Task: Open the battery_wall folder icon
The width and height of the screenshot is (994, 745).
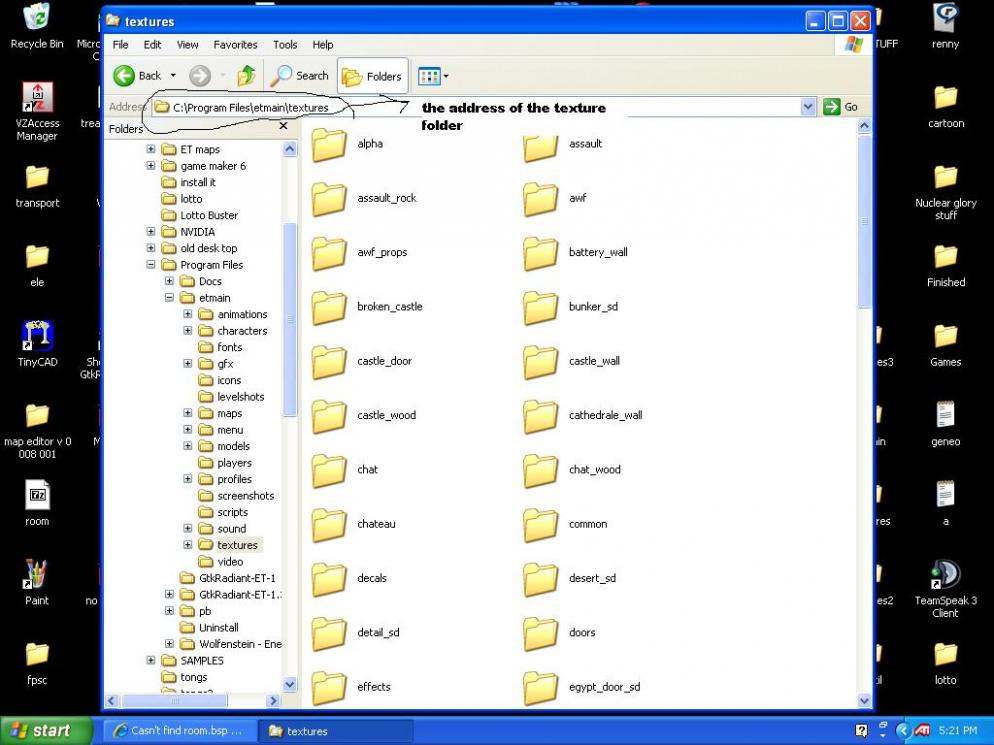Action: point(541,253)
